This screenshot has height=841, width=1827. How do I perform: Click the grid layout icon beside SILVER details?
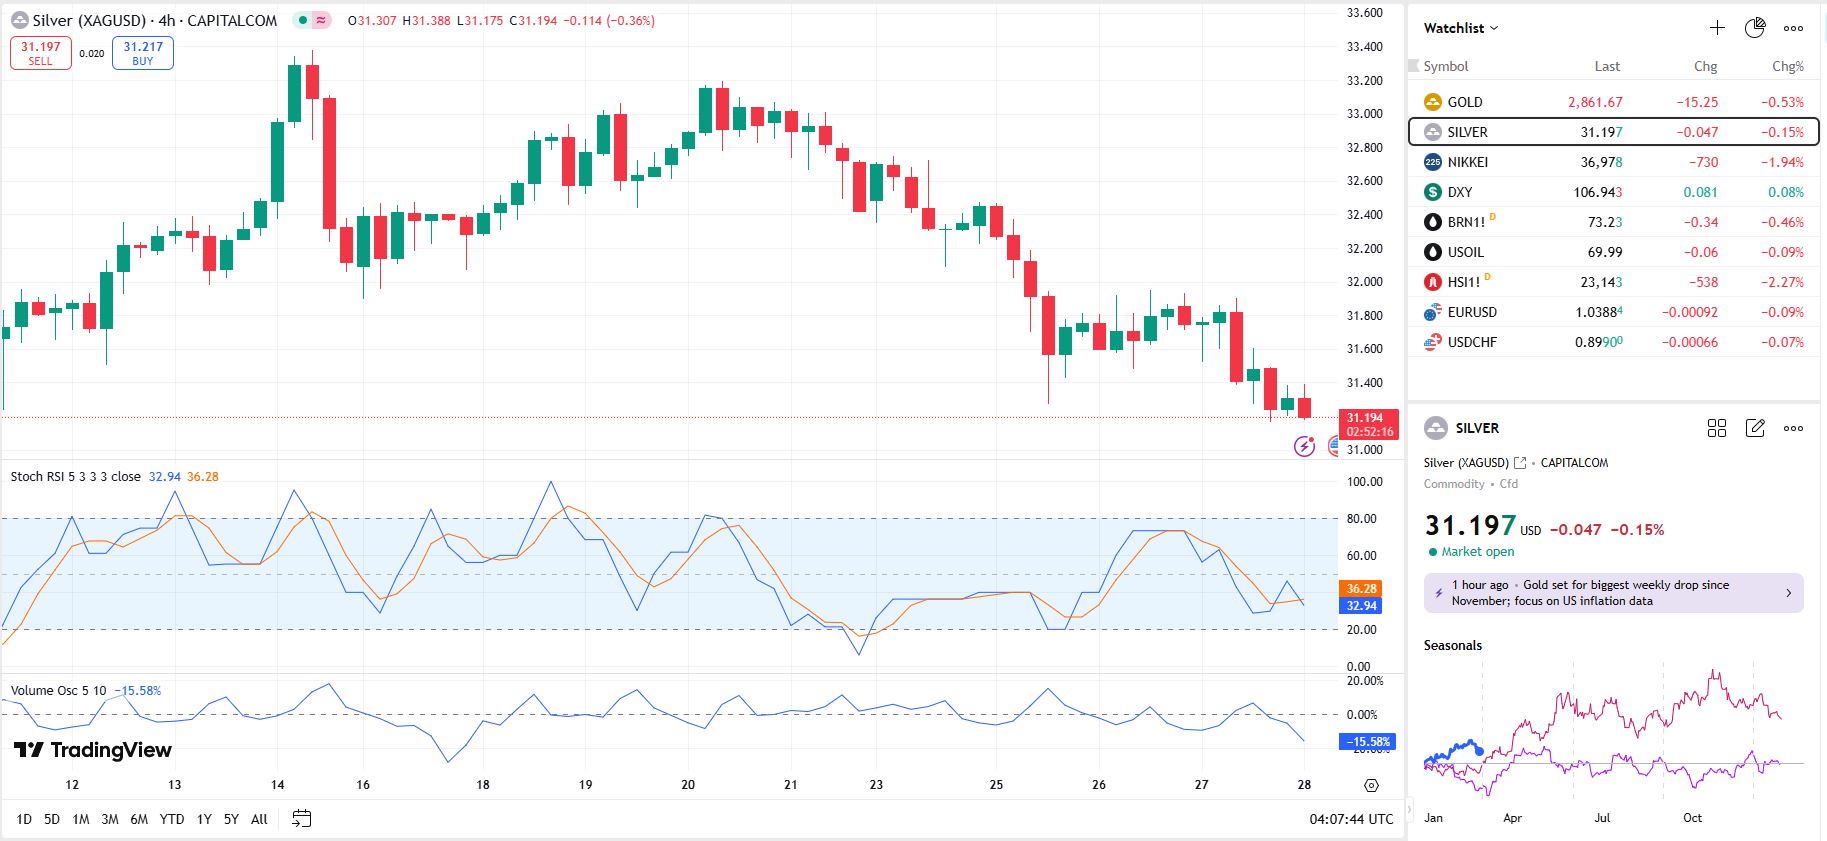(1717, 428)
